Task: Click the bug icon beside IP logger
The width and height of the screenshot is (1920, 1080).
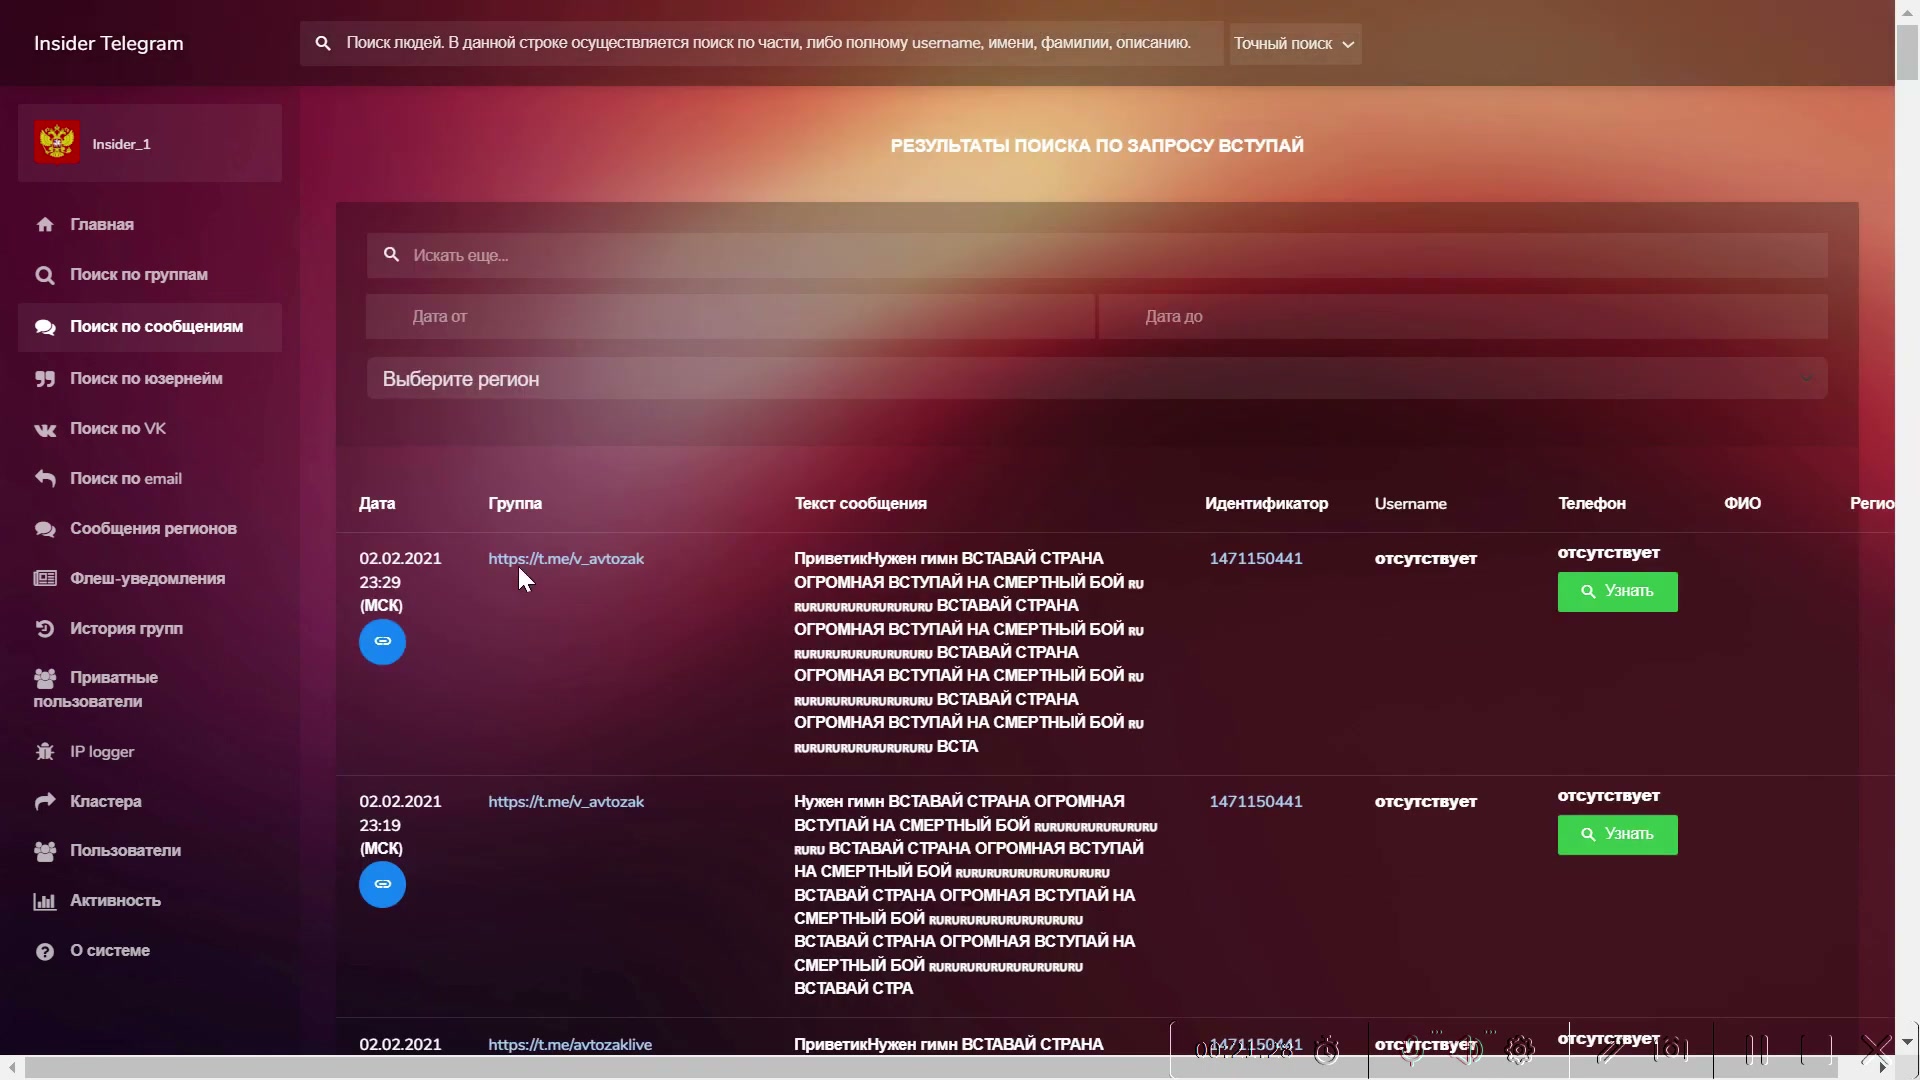Action: coord(45,751)
